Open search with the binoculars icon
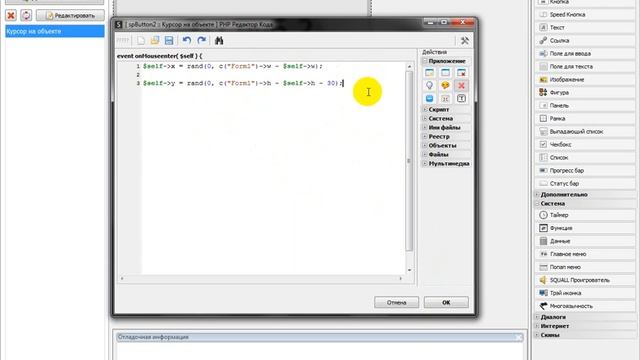 219,40
